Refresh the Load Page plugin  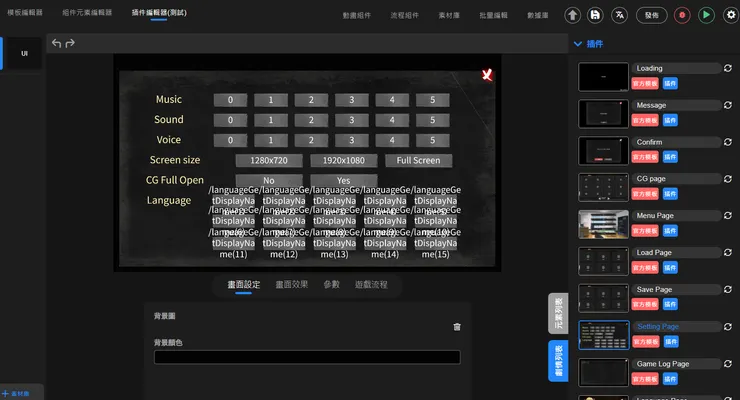(x=728, y=252)
